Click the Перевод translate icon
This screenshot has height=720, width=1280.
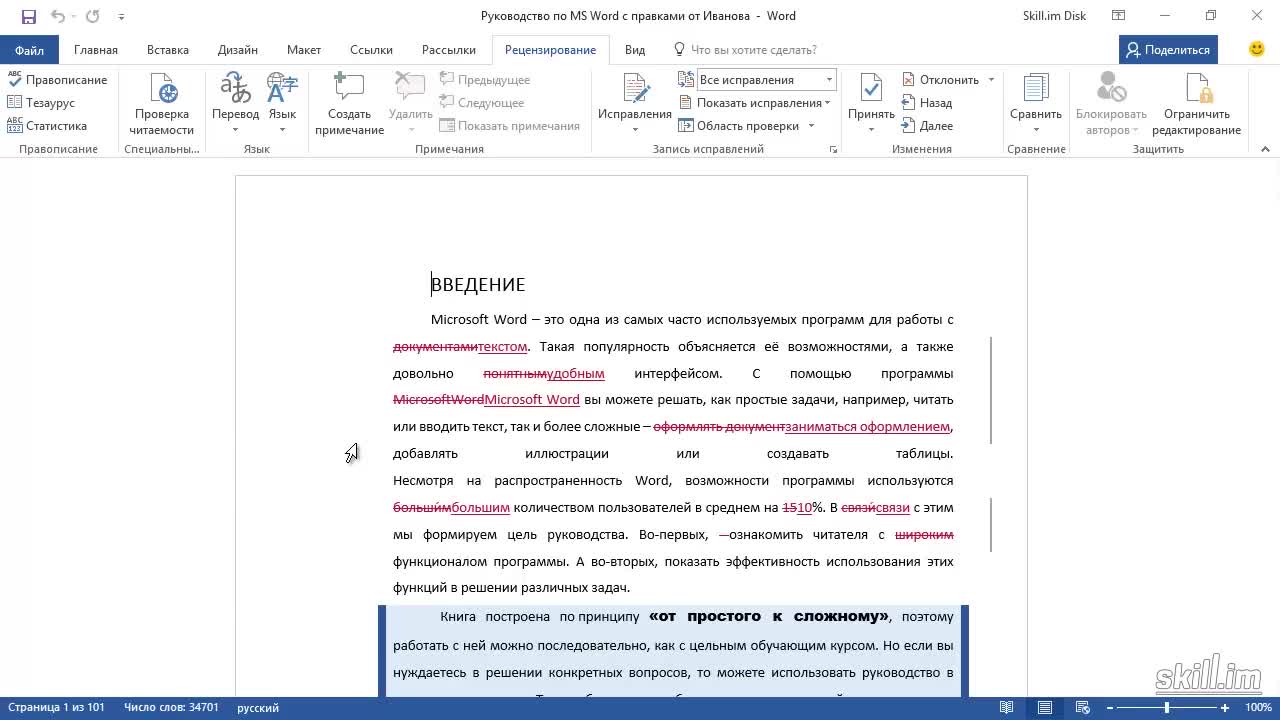(235, 88)
